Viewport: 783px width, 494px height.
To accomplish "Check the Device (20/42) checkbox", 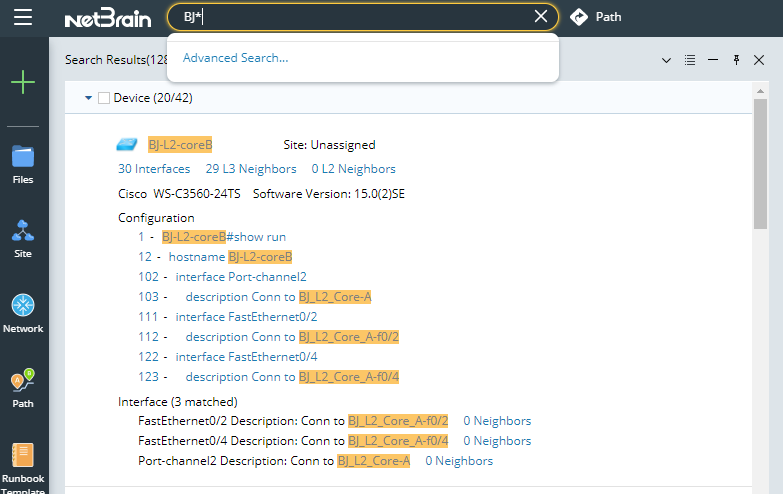I will click(x=104, y=98).
